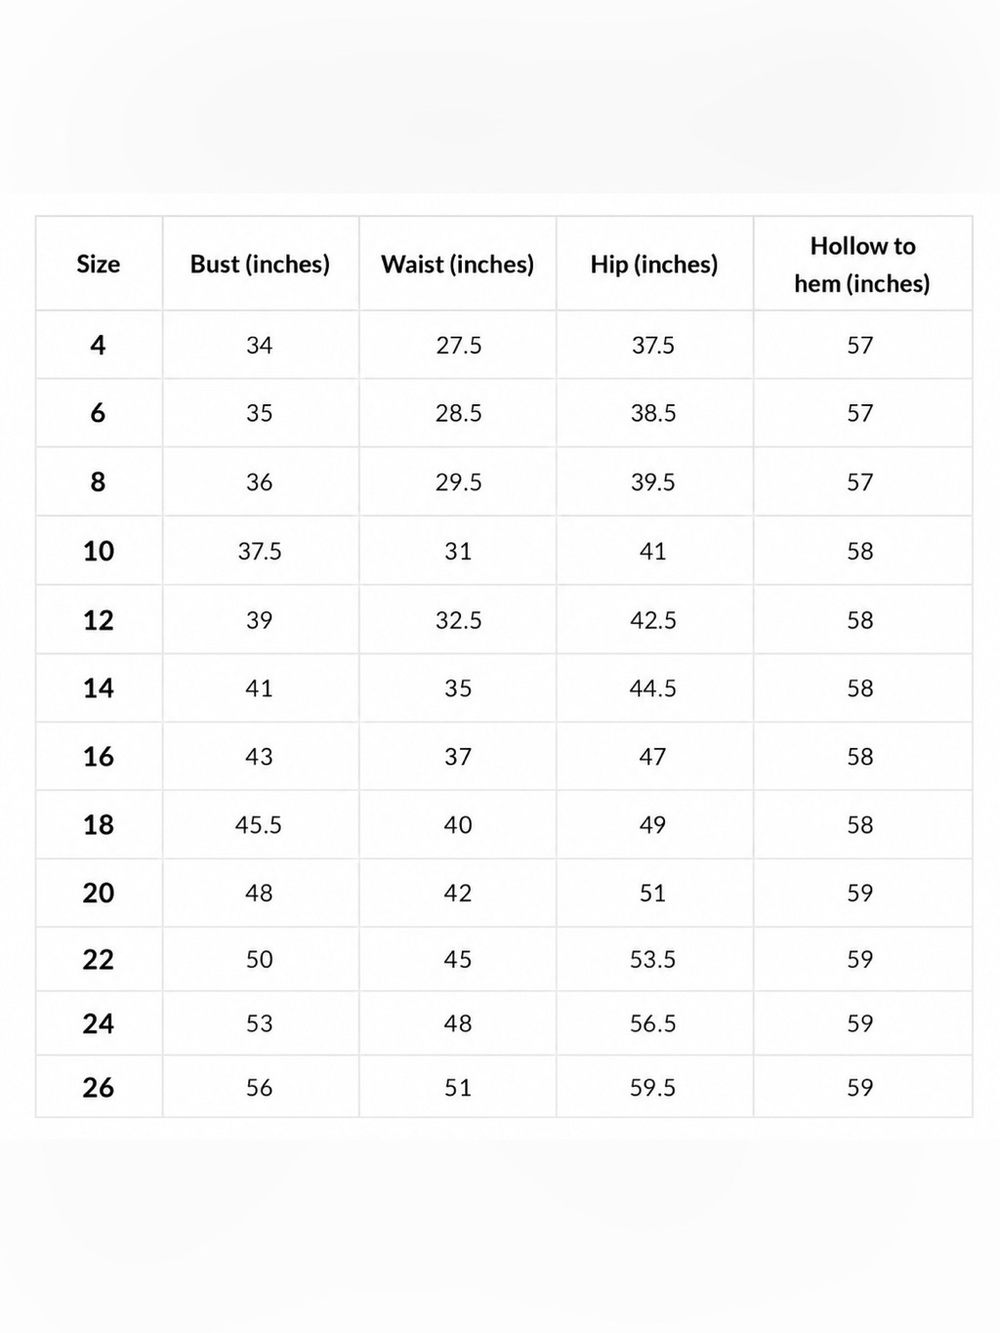Click hip value 44.5 for size 14
This screenshot has height=1333, width=1000.
pyautogui.click(x=653, y=688)
